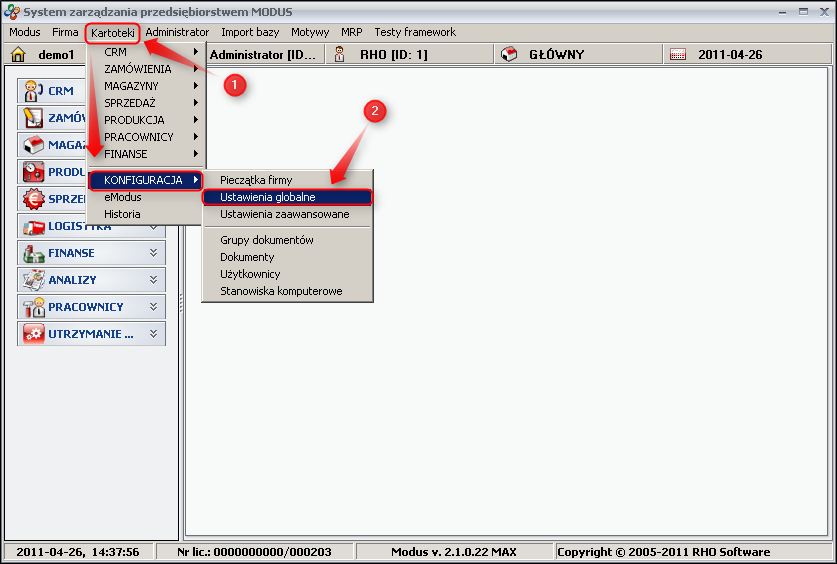Viewport: 837px width, 564px height.
Task: Click the sidebar splitter grip handle
Action: coord(181,303)
